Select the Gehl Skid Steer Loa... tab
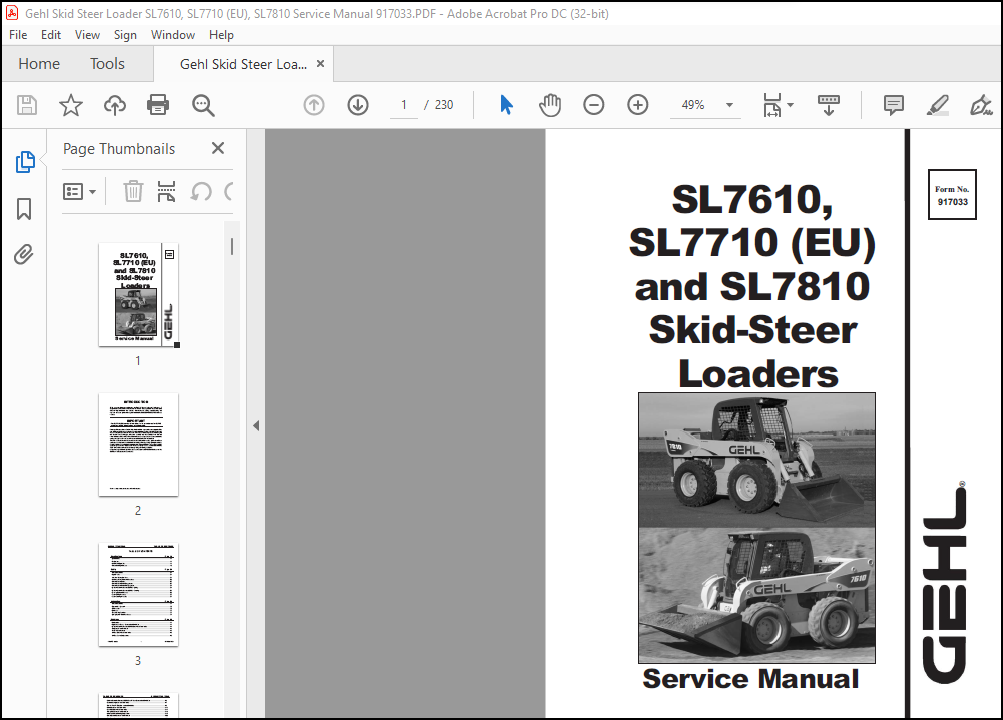1003x720 pixels. click(x=243, y=64)
